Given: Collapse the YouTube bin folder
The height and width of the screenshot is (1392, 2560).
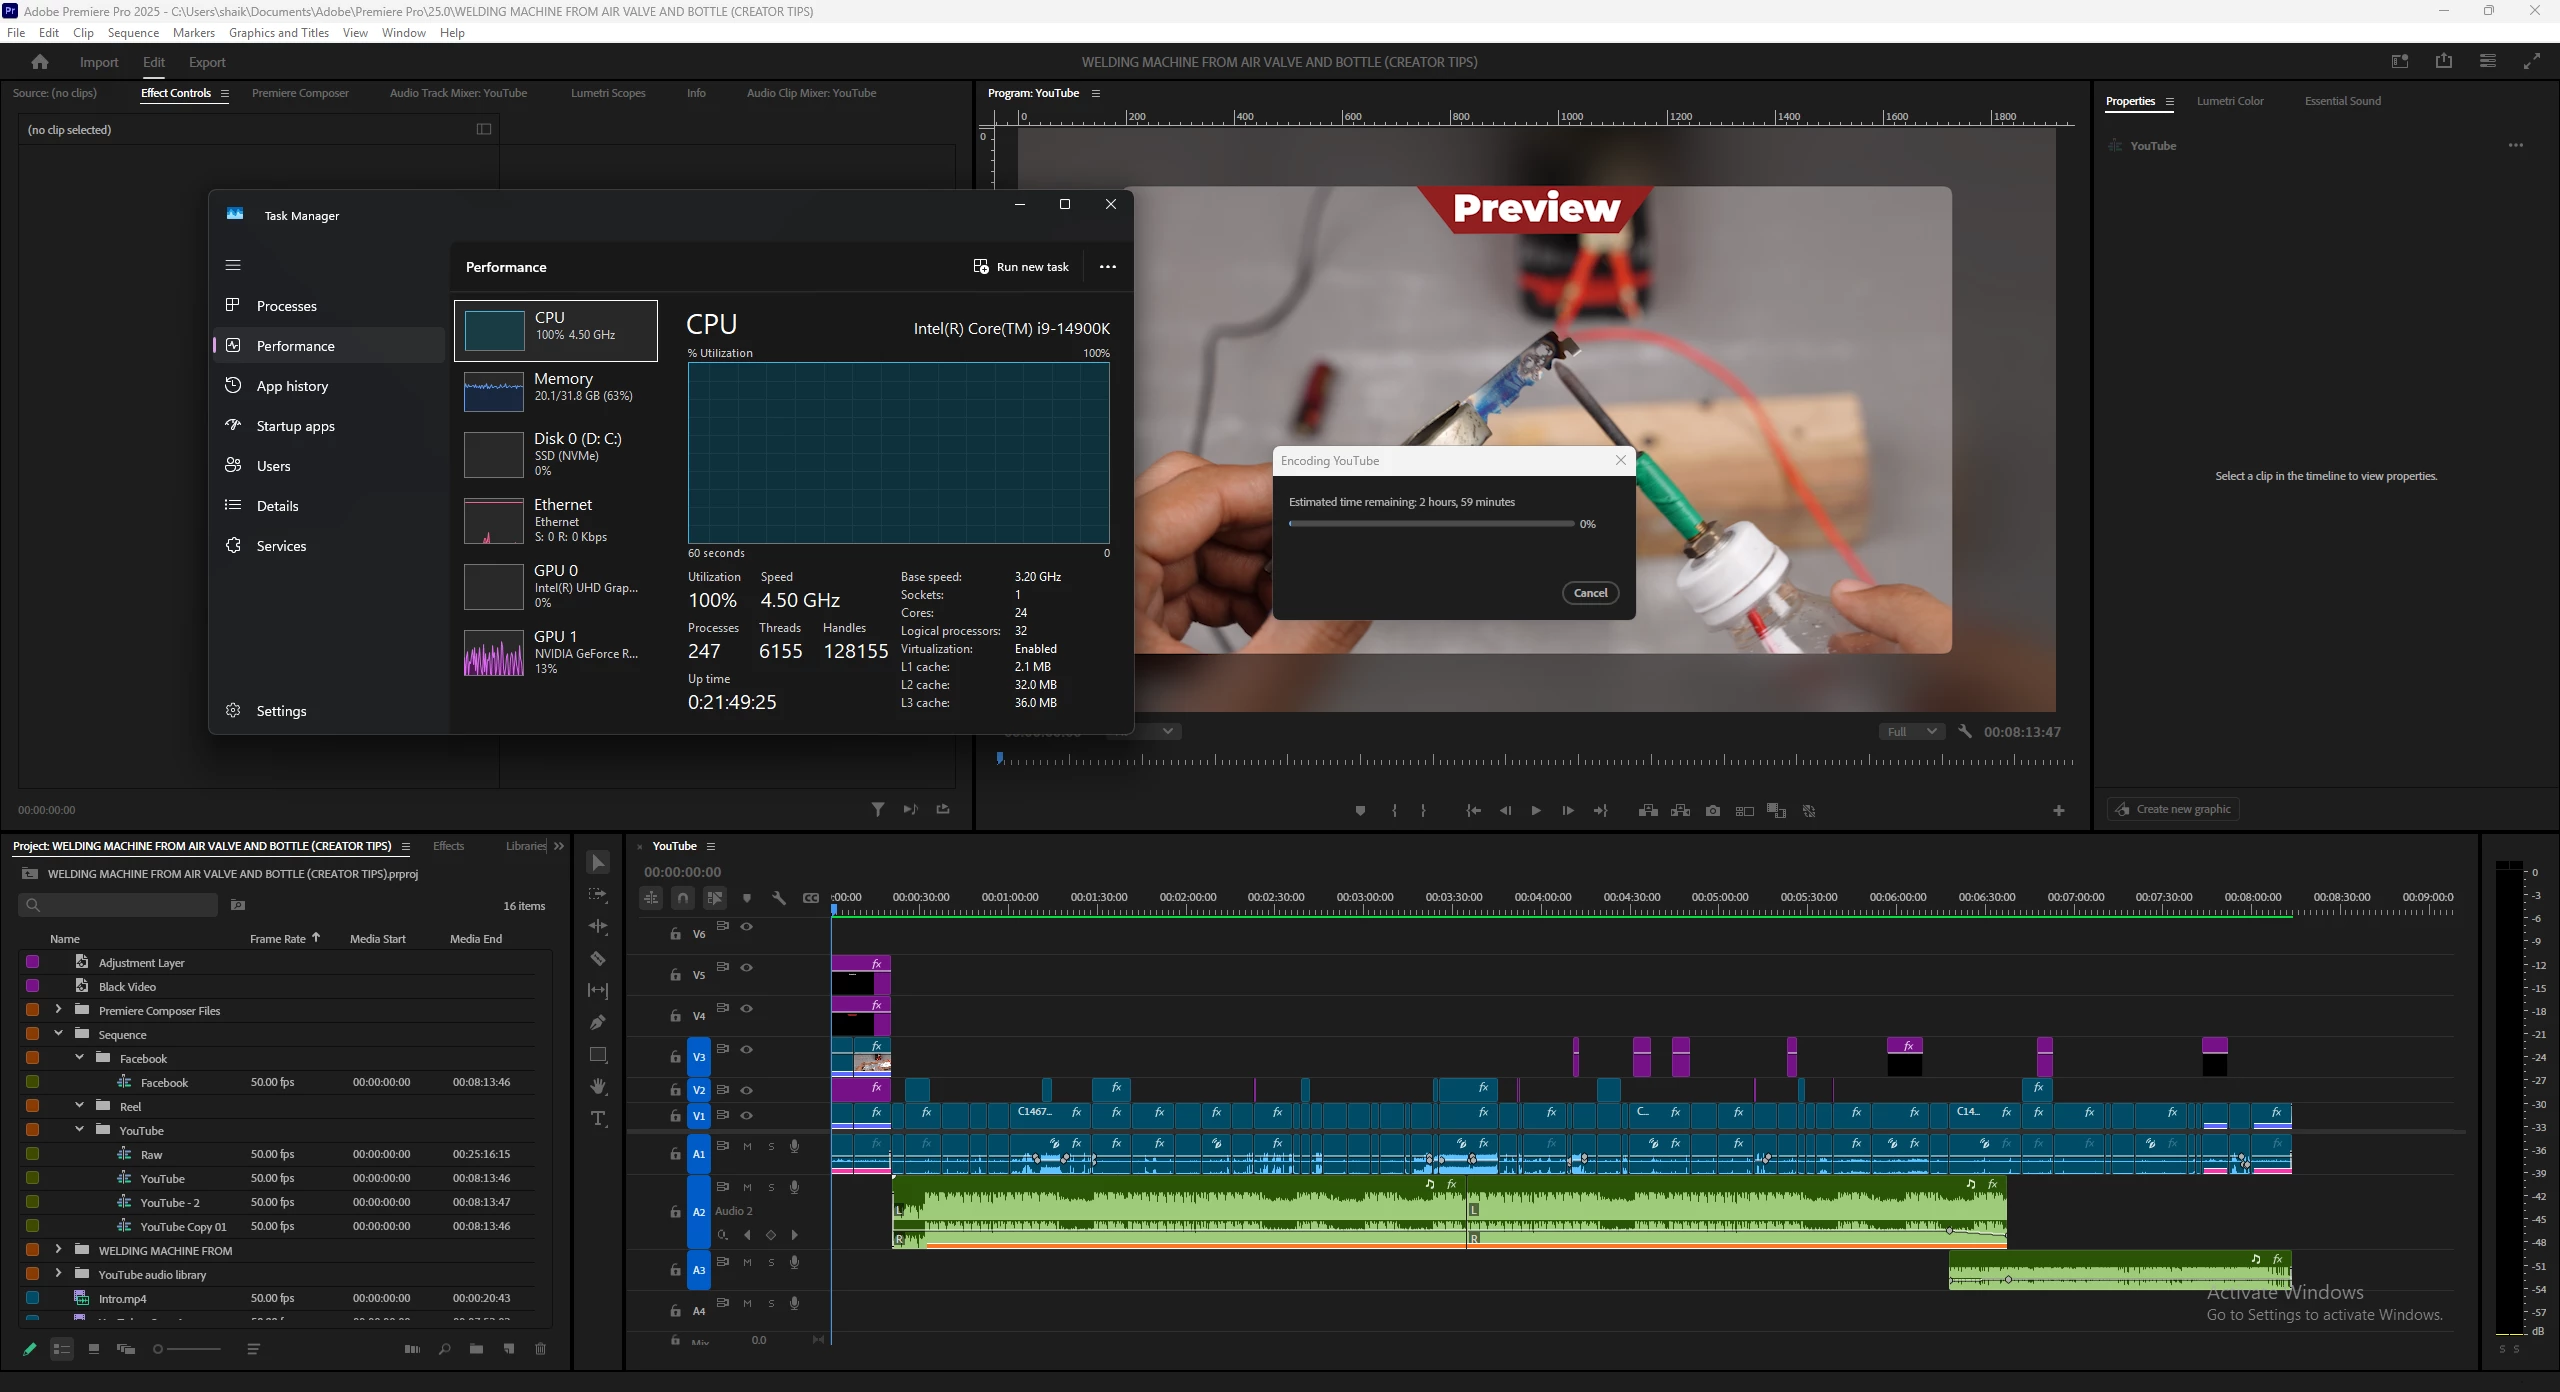Looking at the screenshot, I should tap(79, 1130).
